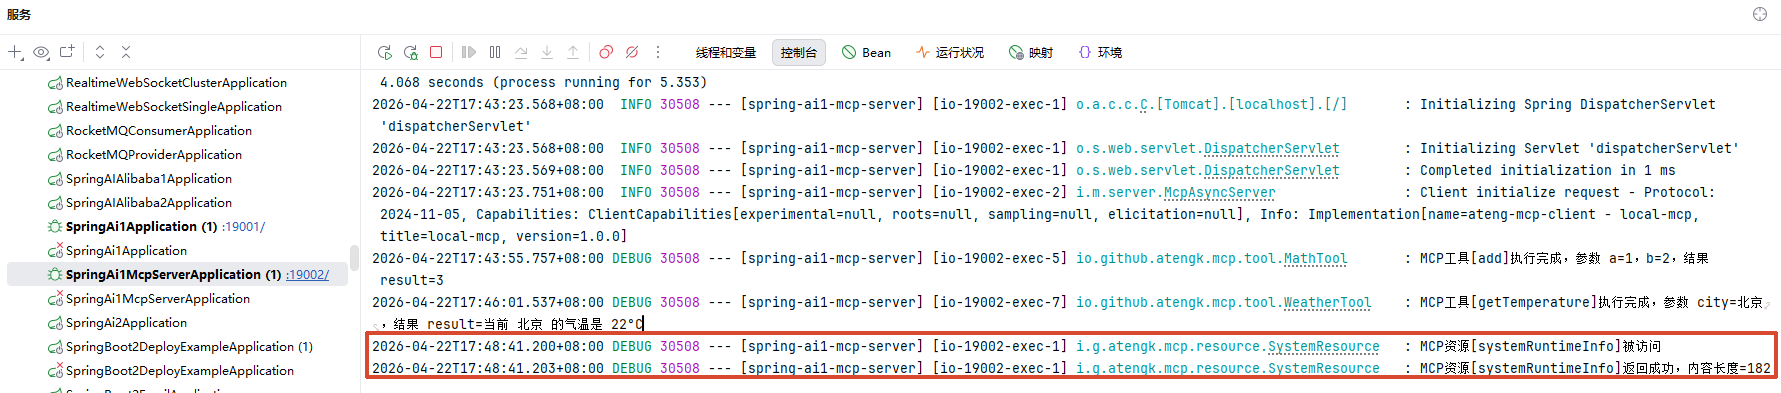Click the McpAsyncServer class link

1219,192
